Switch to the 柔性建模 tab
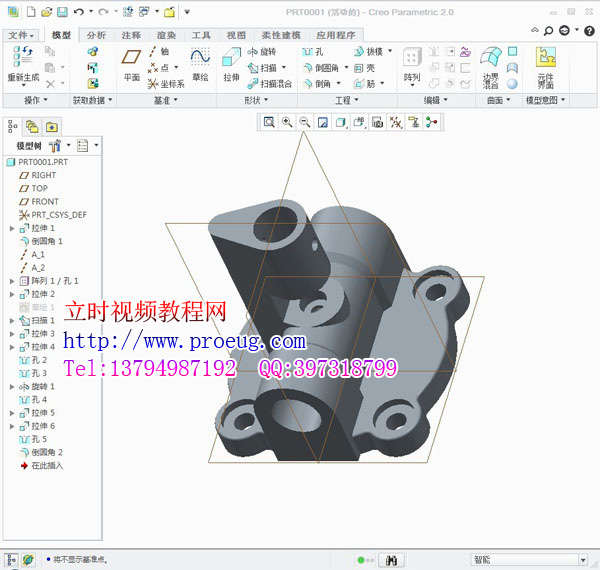Screen dimensions: 600x570 281,35
